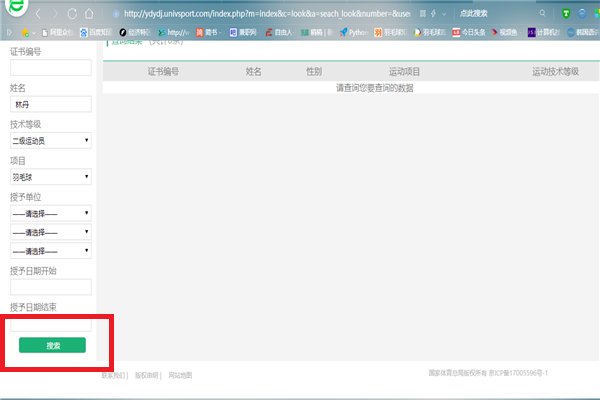Open the http:// bookmark with green icon
This screenshot has height=400, width=600.
[x=174, y=33]
